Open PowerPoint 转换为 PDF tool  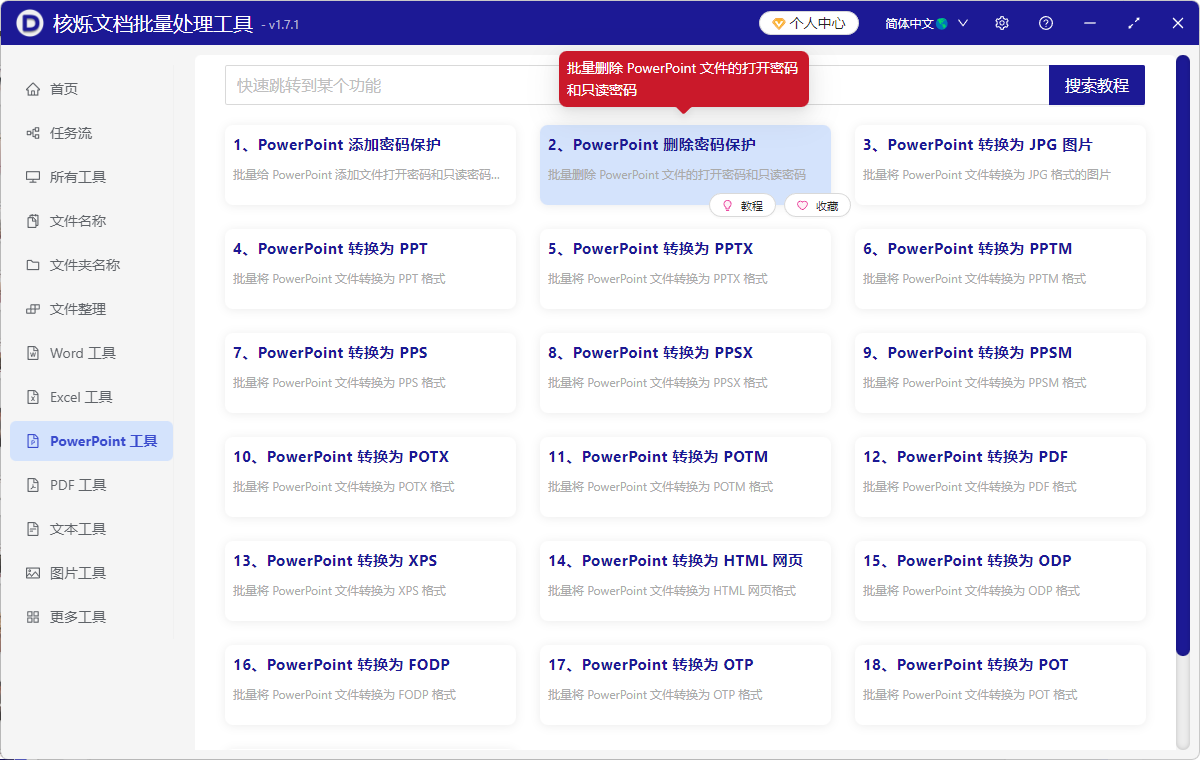click(1000, 477)
